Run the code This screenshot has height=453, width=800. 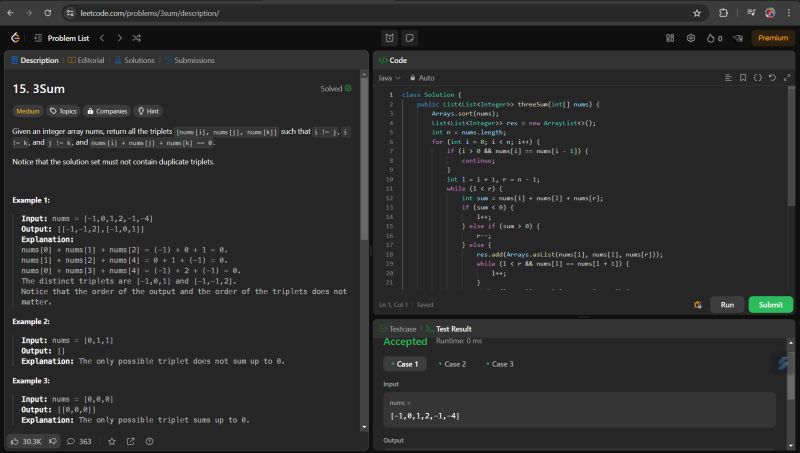pos(727,305)
